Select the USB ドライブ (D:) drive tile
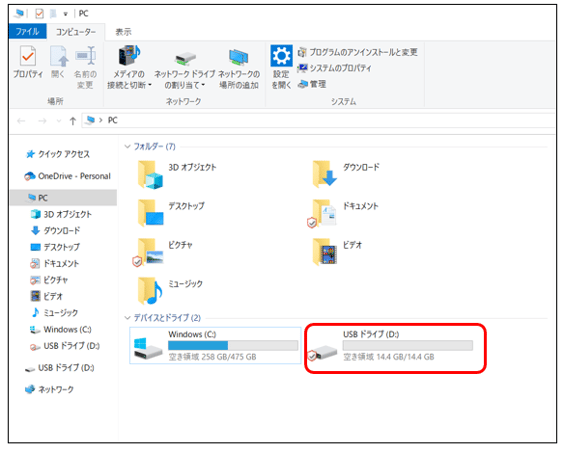564x453 pixels. tap(390, 346)
